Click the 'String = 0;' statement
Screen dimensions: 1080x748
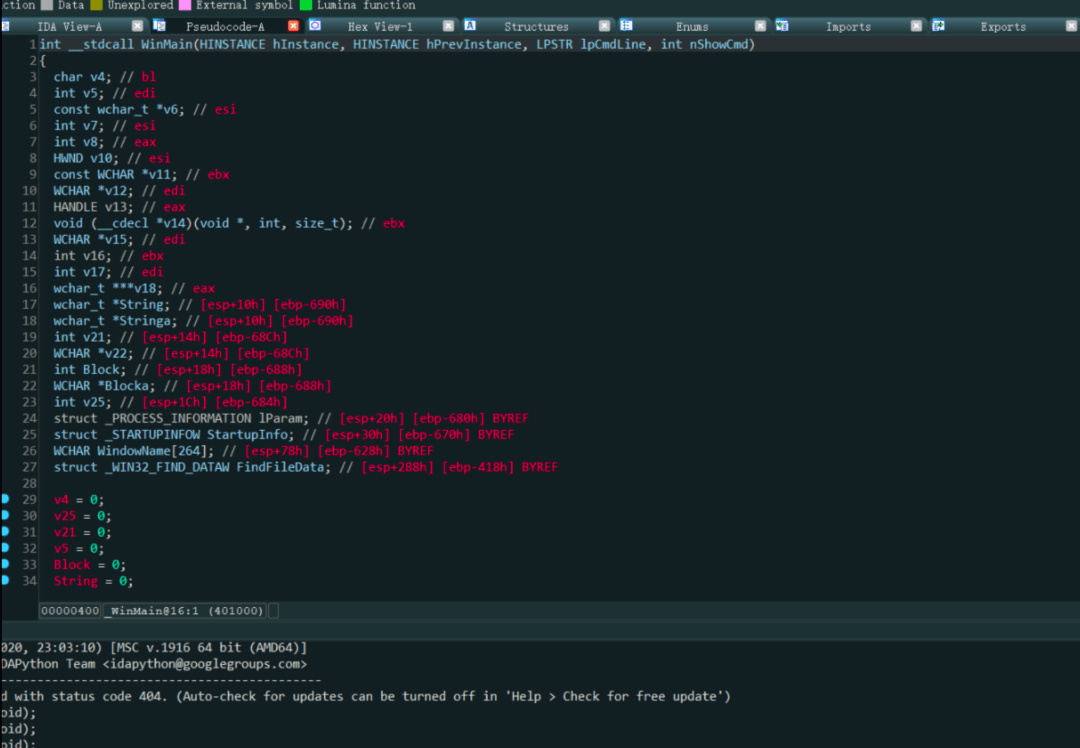click(x=93, y=581)
